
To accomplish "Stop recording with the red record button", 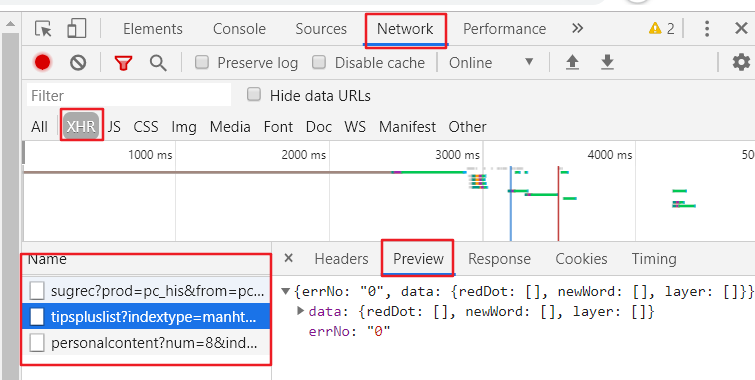I will pos(42,63).
